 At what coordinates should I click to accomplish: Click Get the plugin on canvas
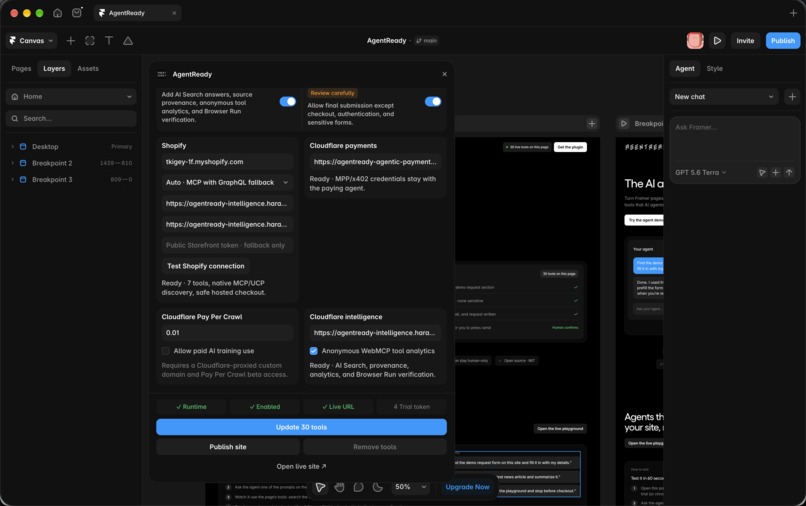[x=570, y=147]
